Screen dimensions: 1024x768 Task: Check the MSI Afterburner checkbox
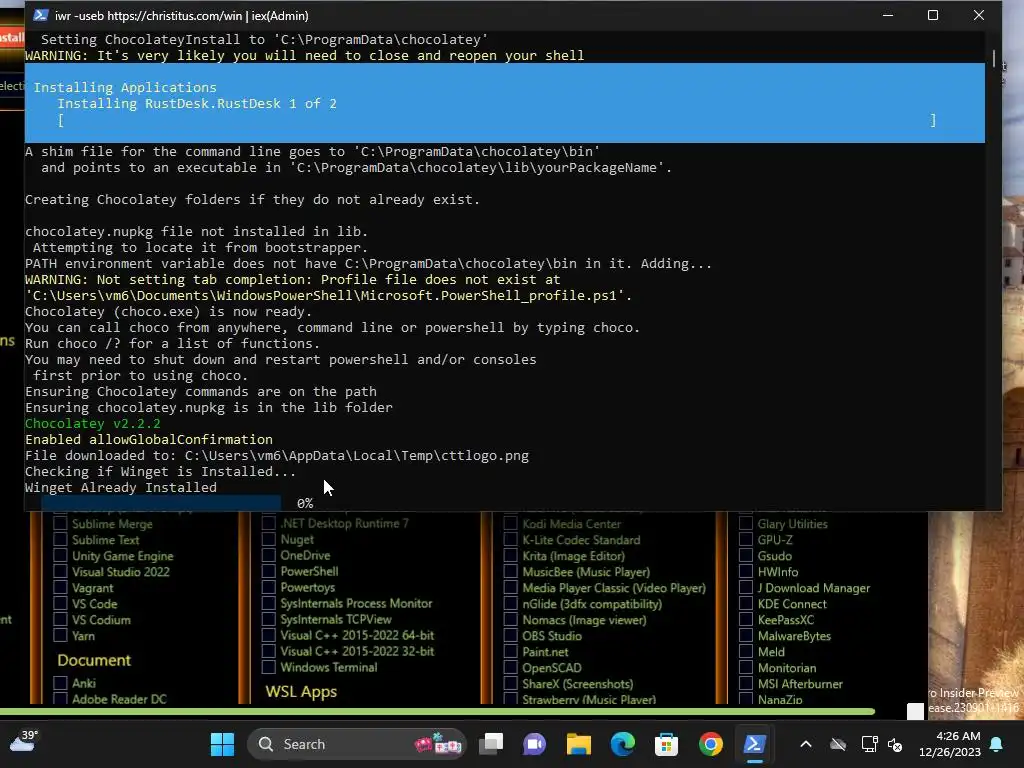click(x=746, y=684)
